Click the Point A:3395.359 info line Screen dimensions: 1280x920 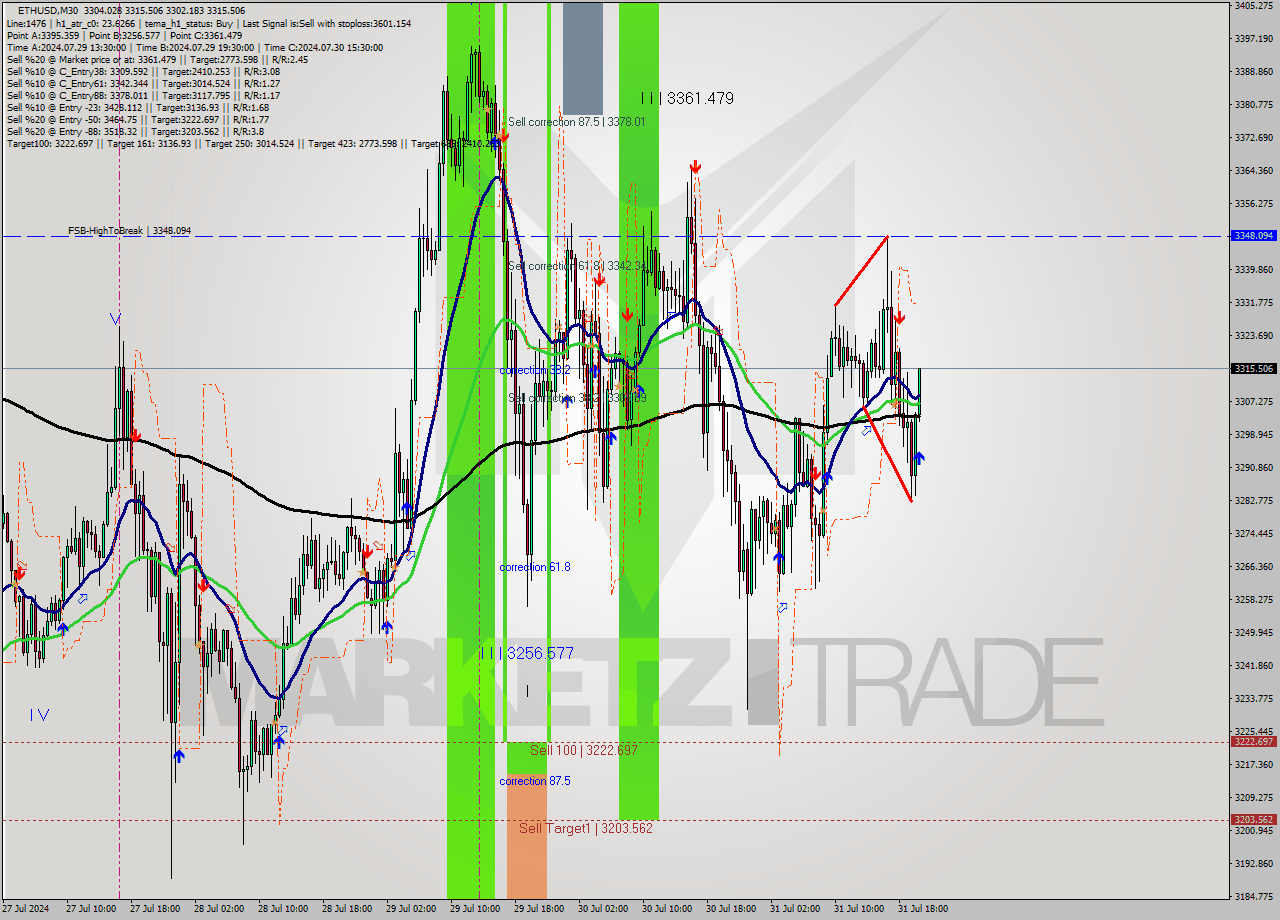(124, 35)
